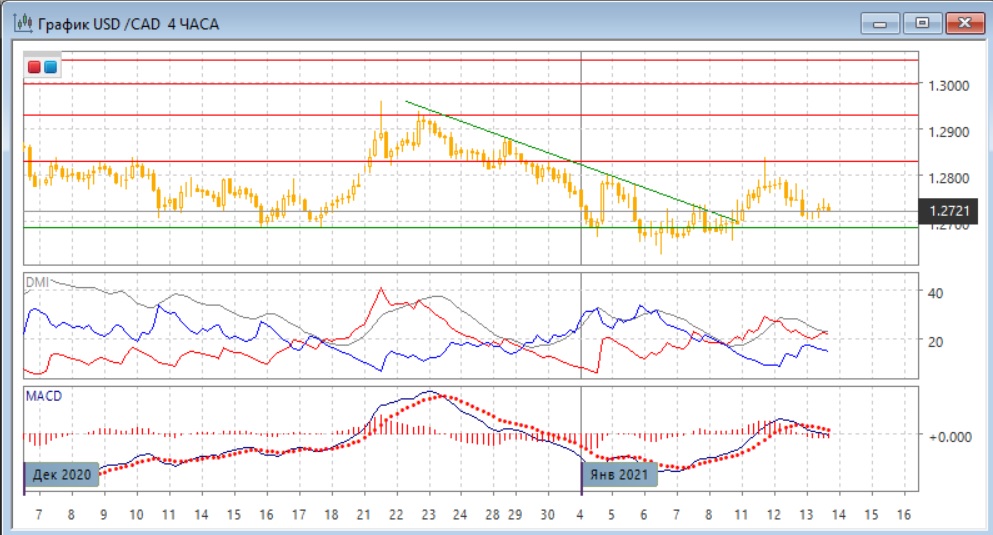Click the Янв 2021 month marker
Screen dimensions: 993x535
point(621,473)
